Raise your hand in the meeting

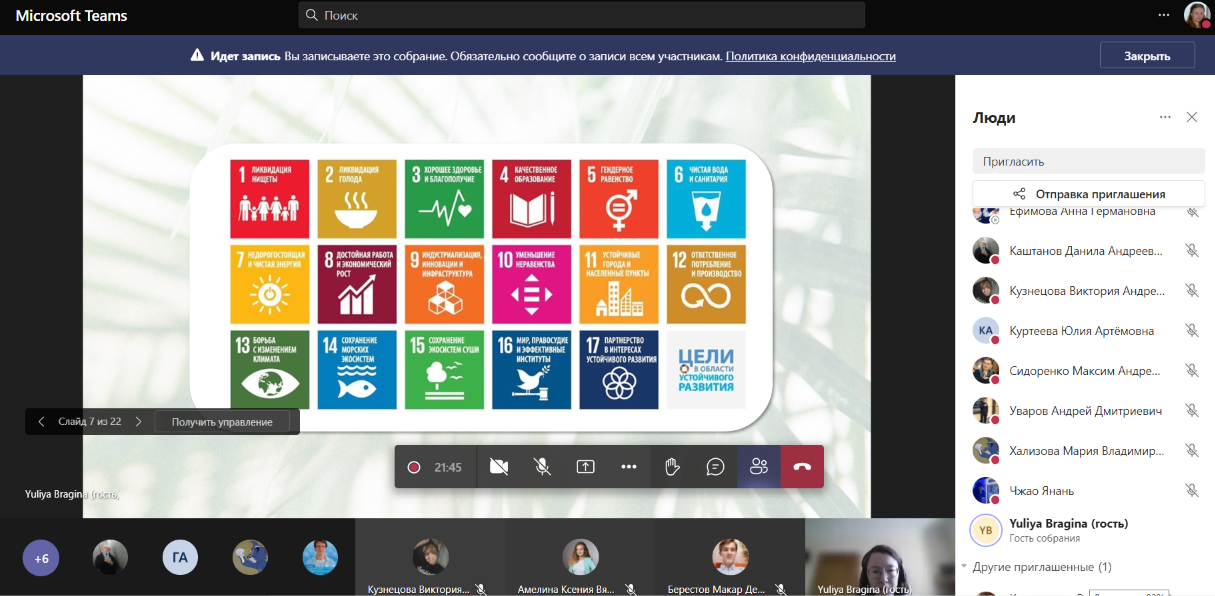tap(672, 467)
